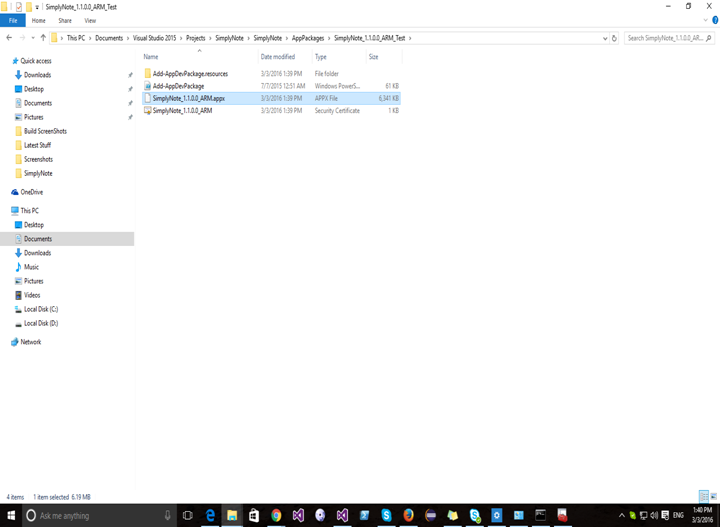Go up one folder level arrow
The height and width of the screenshot is (527, 720).
click(x=43, y=38)
